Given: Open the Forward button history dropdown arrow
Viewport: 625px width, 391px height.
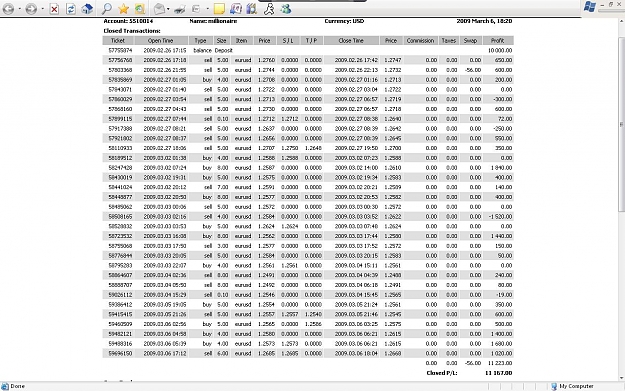Looking at the screenshot, I should coord(42,9).
